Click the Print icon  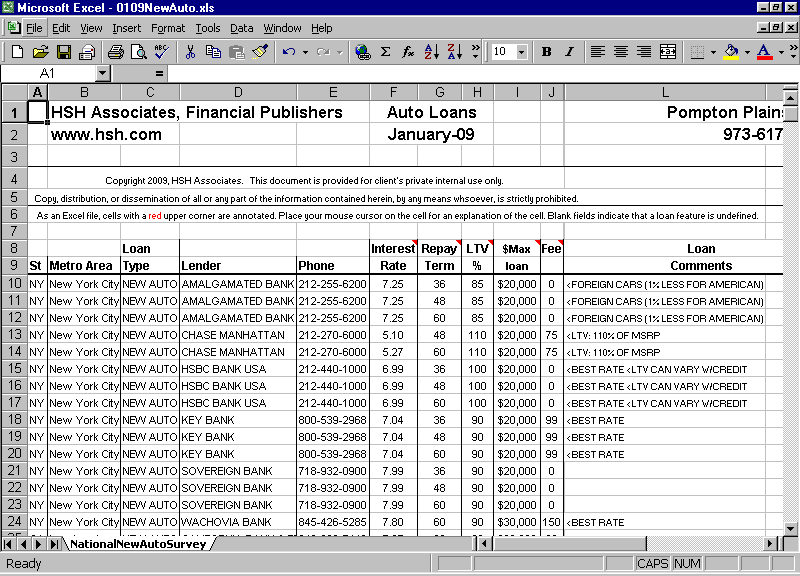(x=116, y=52)
